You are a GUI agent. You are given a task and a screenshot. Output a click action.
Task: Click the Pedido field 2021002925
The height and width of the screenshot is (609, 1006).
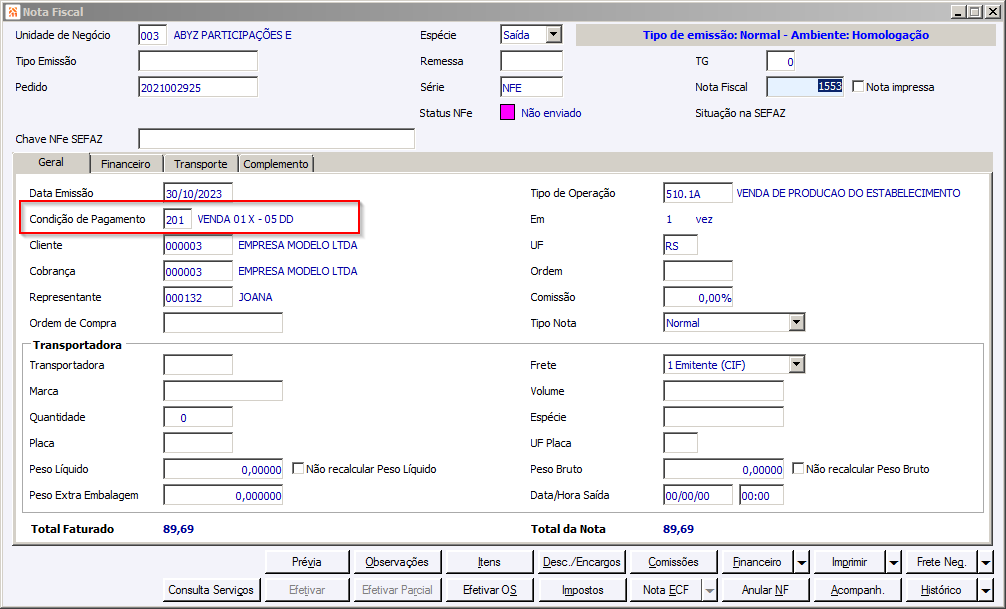[x=198, y=87]
